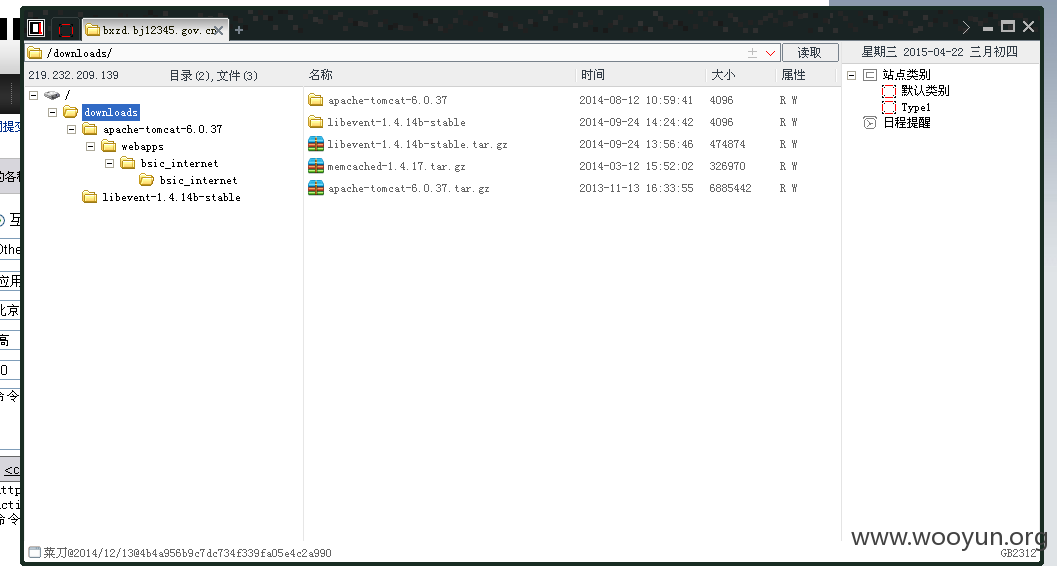Select webapps folder in tree
The width and height of the screenshot is (1057, 566).
click(142, 146)
